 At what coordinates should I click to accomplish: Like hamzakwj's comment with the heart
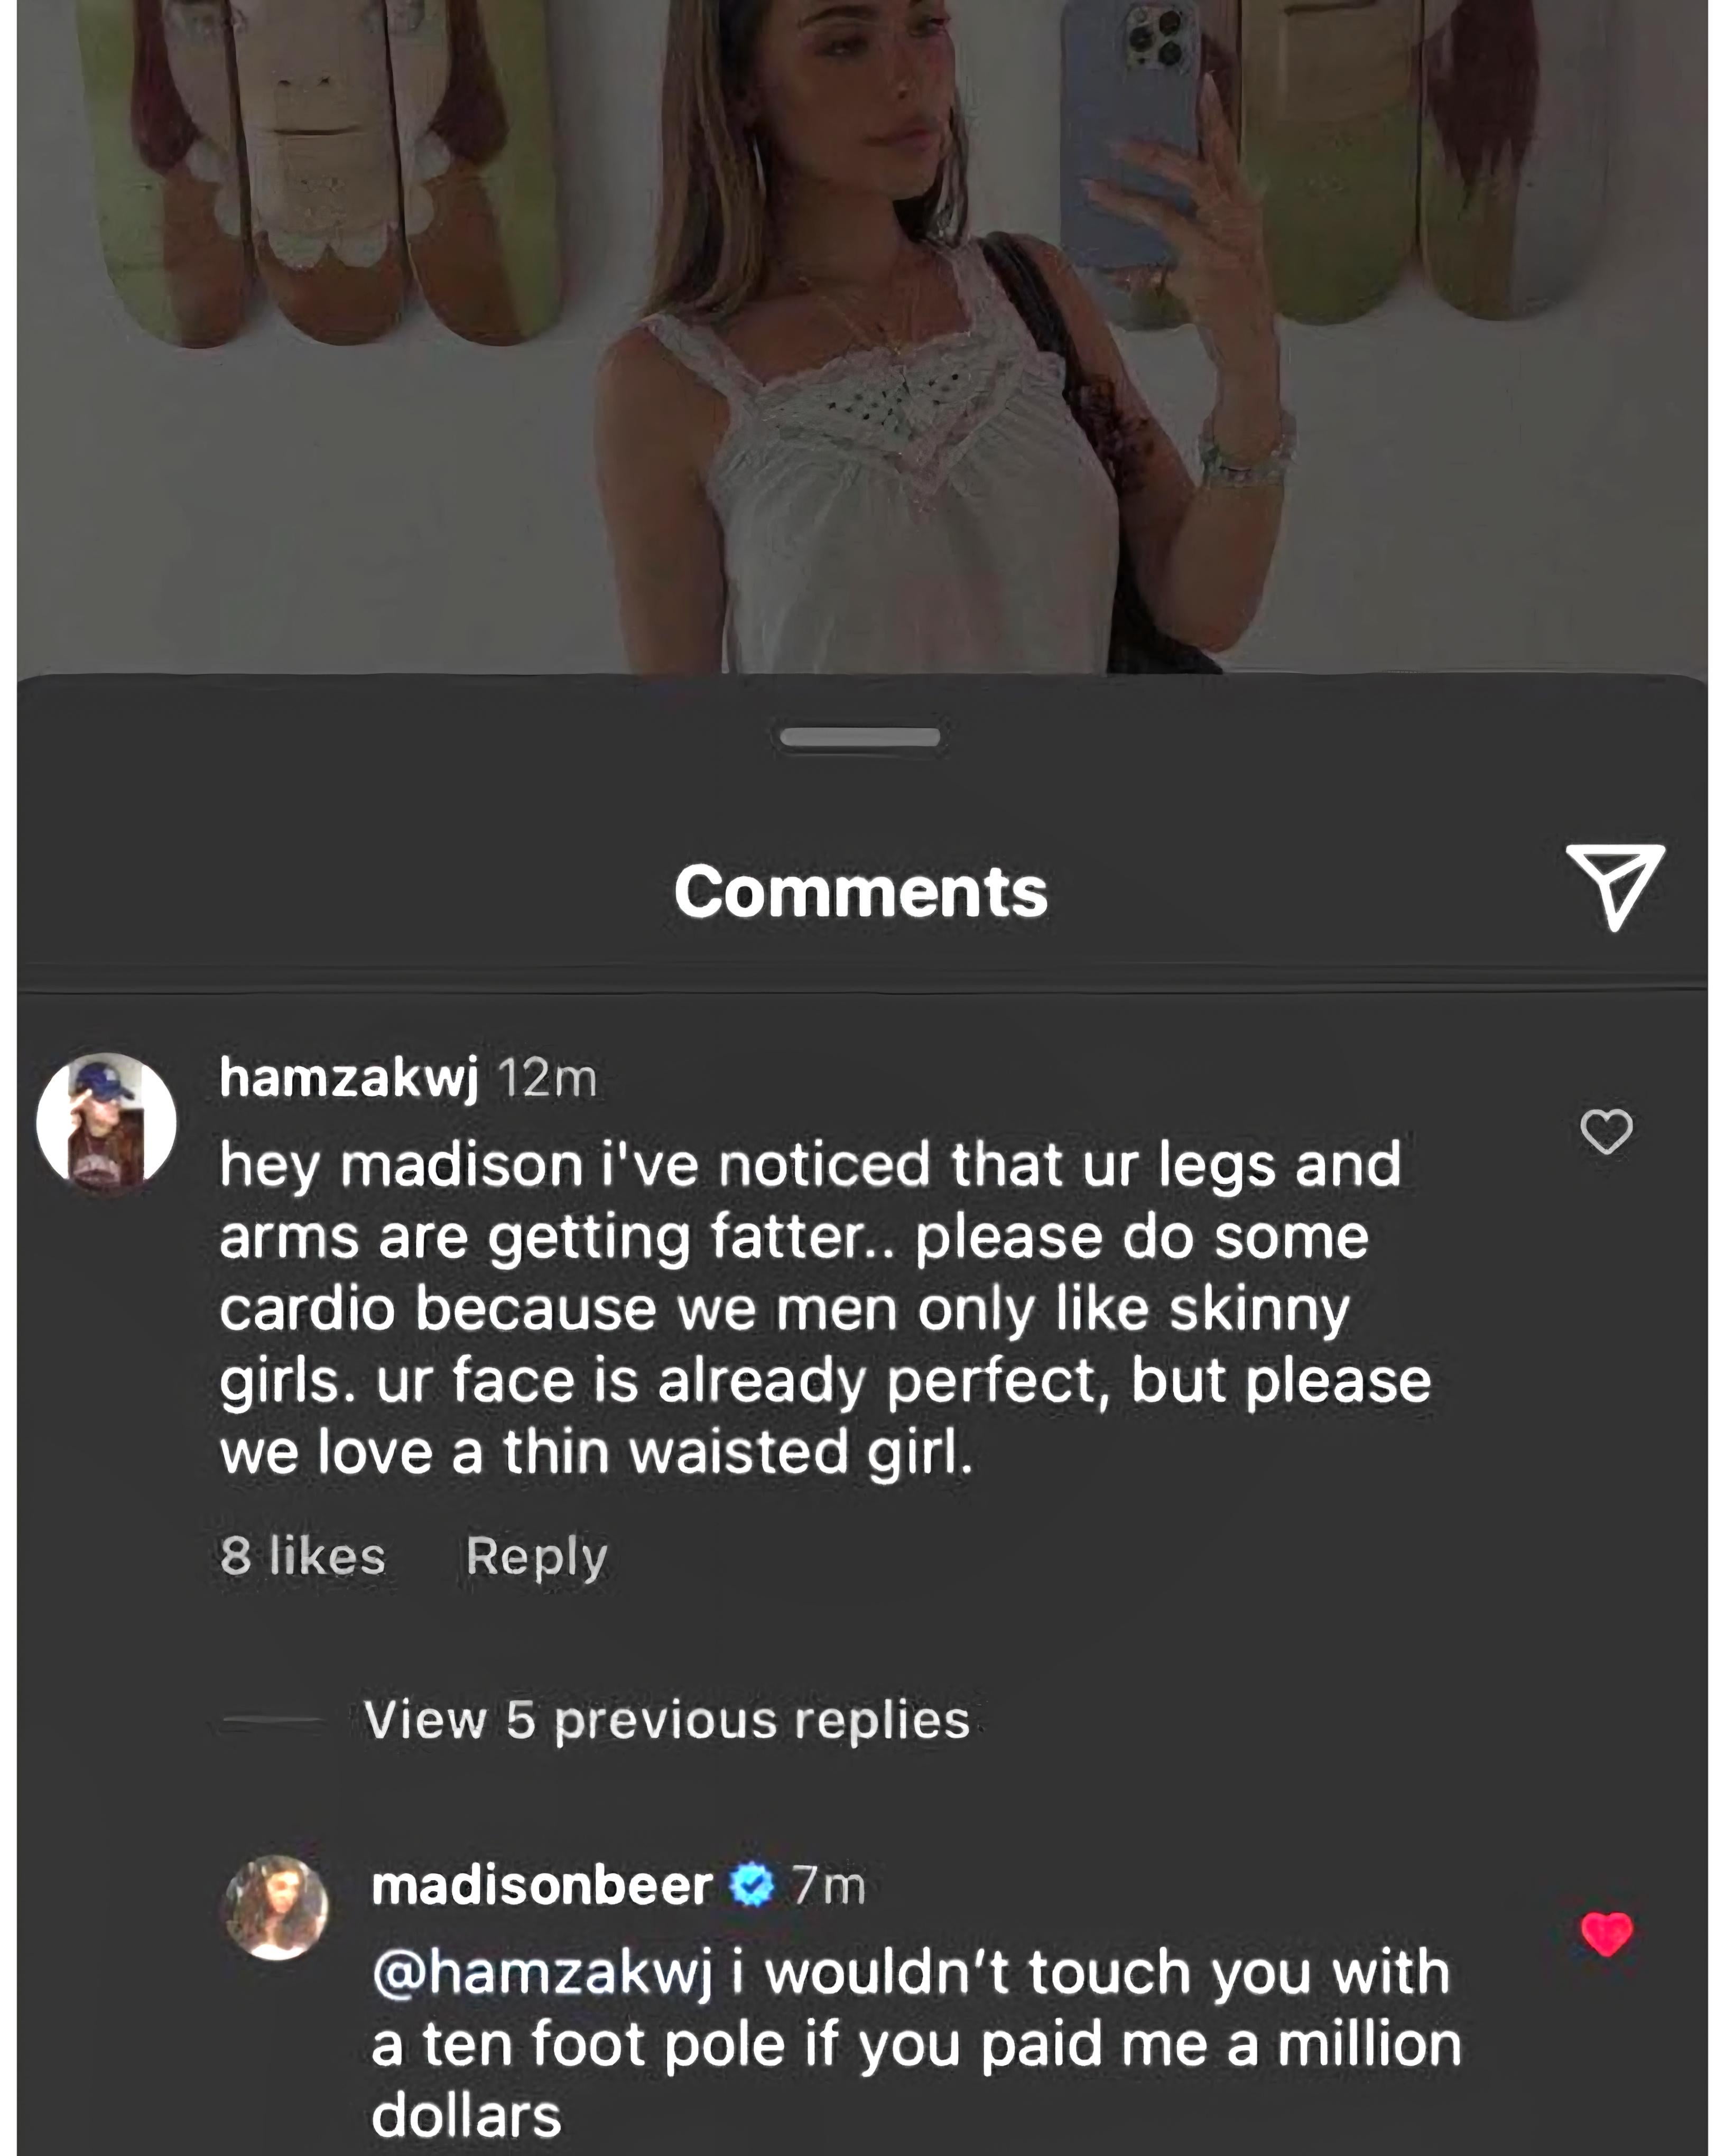1606,1131
